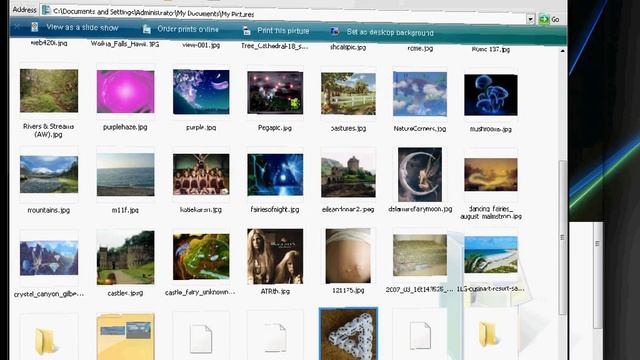Select the dice triangle picture thumbnail
The width and height of the screenshot is (640, 360).
point(348,334)
